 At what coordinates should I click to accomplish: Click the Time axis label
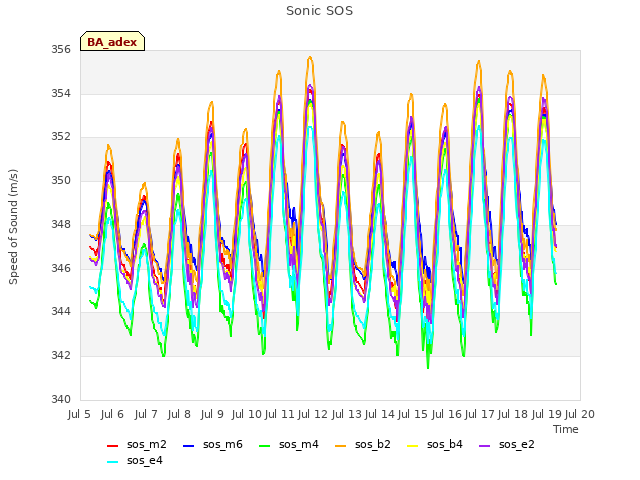tap(566, 429)
